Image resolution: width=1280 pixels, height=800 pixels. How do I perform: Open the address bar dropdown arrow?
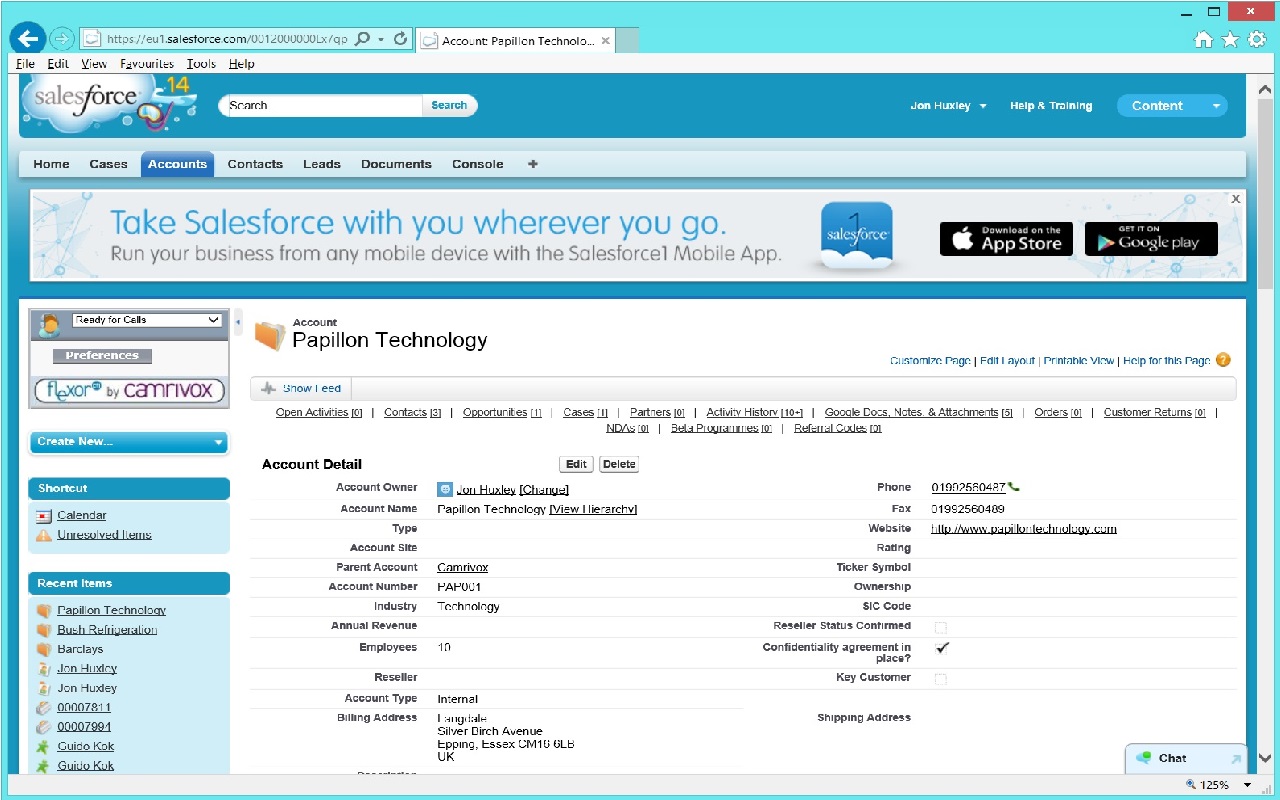381,39
